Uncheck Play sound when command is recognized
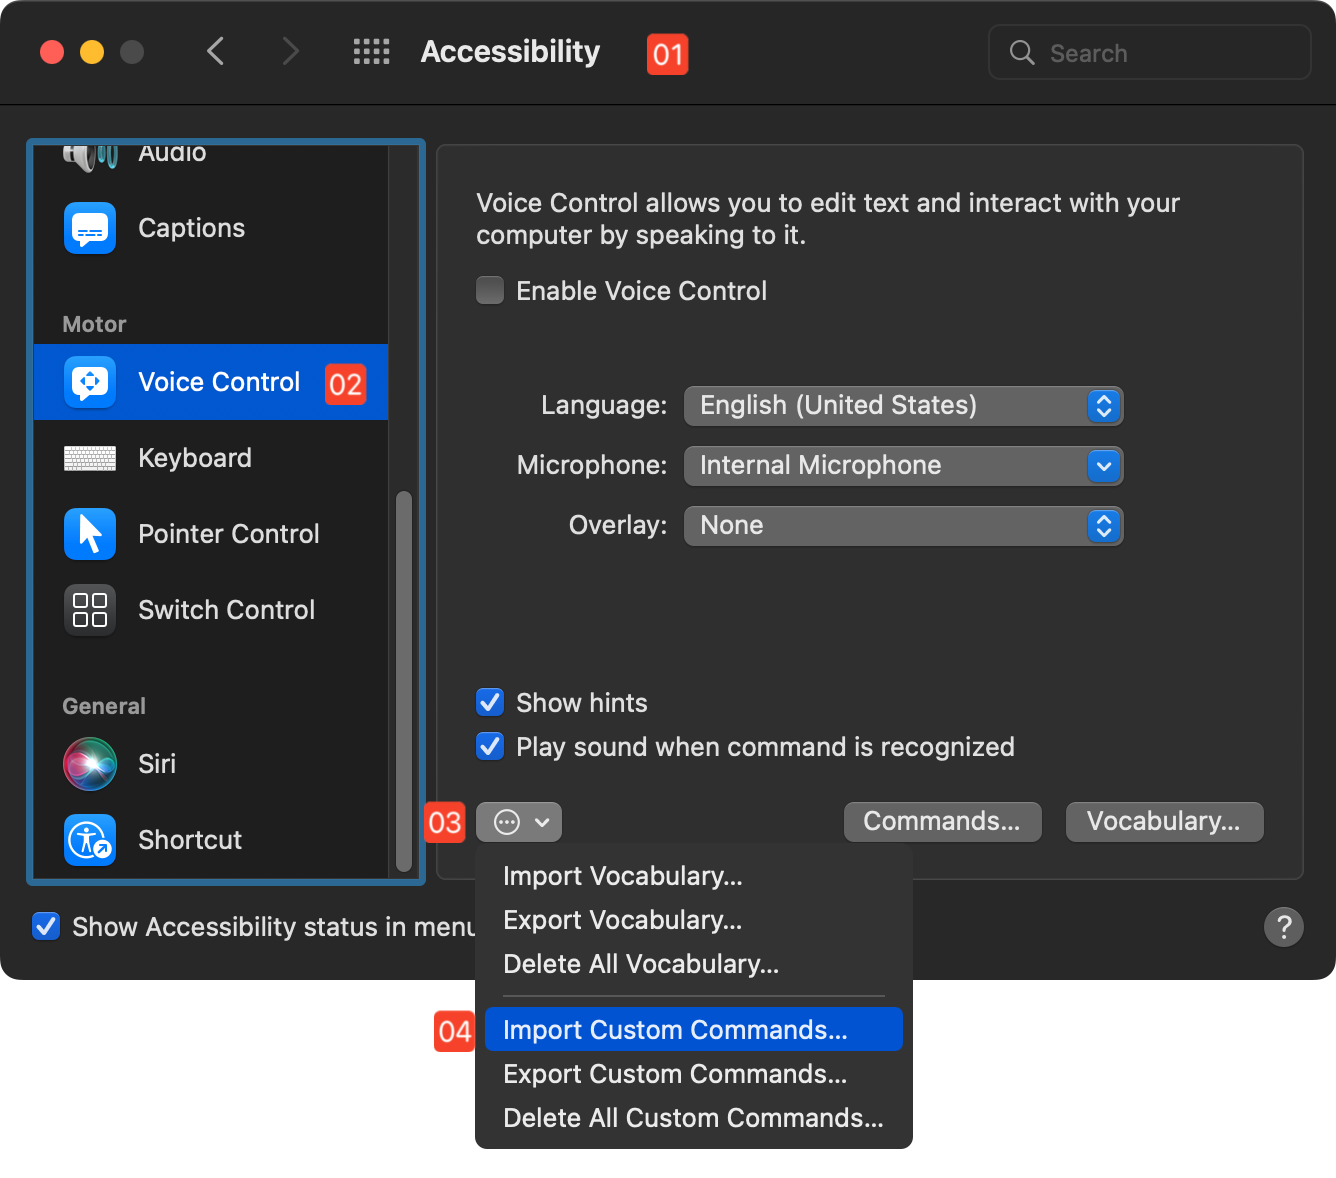This screenshot has width=1336, height=1178. [489, 746]
